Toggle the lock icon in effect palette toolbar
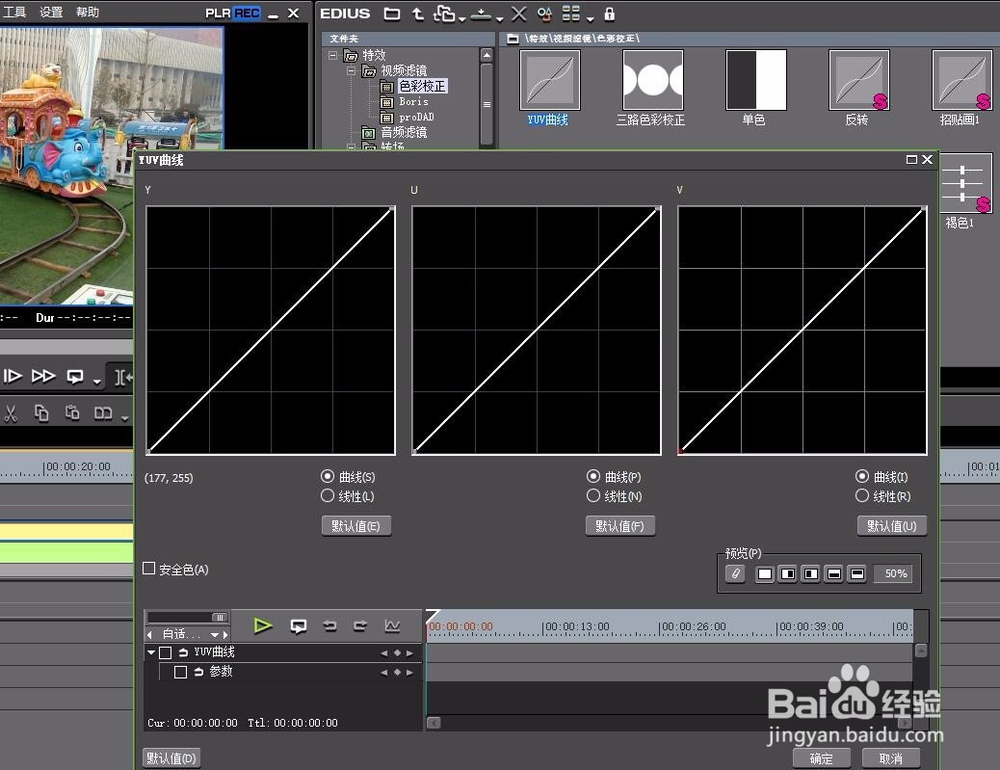Screen dimensions: 1000x770 pos(610,13)
